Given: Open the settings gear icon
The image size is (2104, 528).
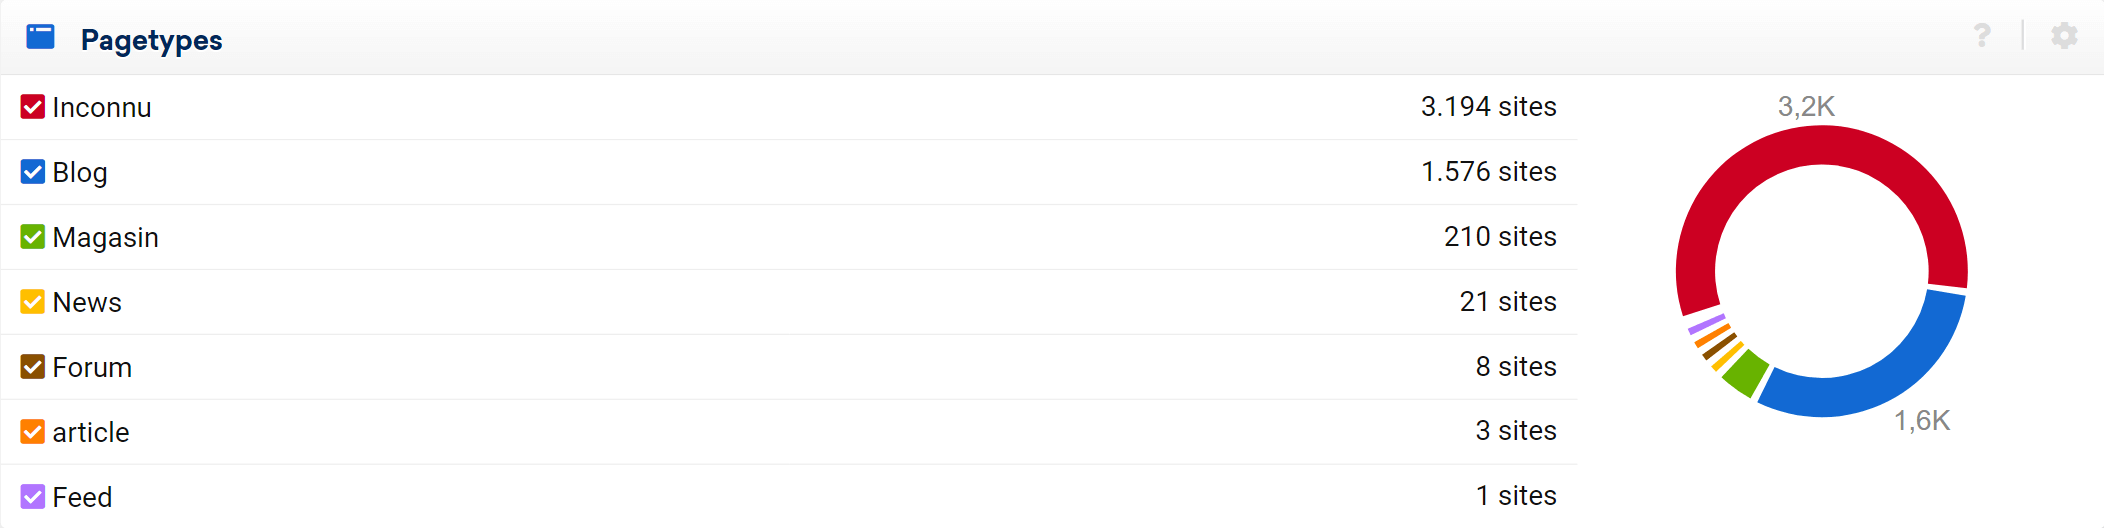Looking at the screenshot, I should pos(2064,36).
